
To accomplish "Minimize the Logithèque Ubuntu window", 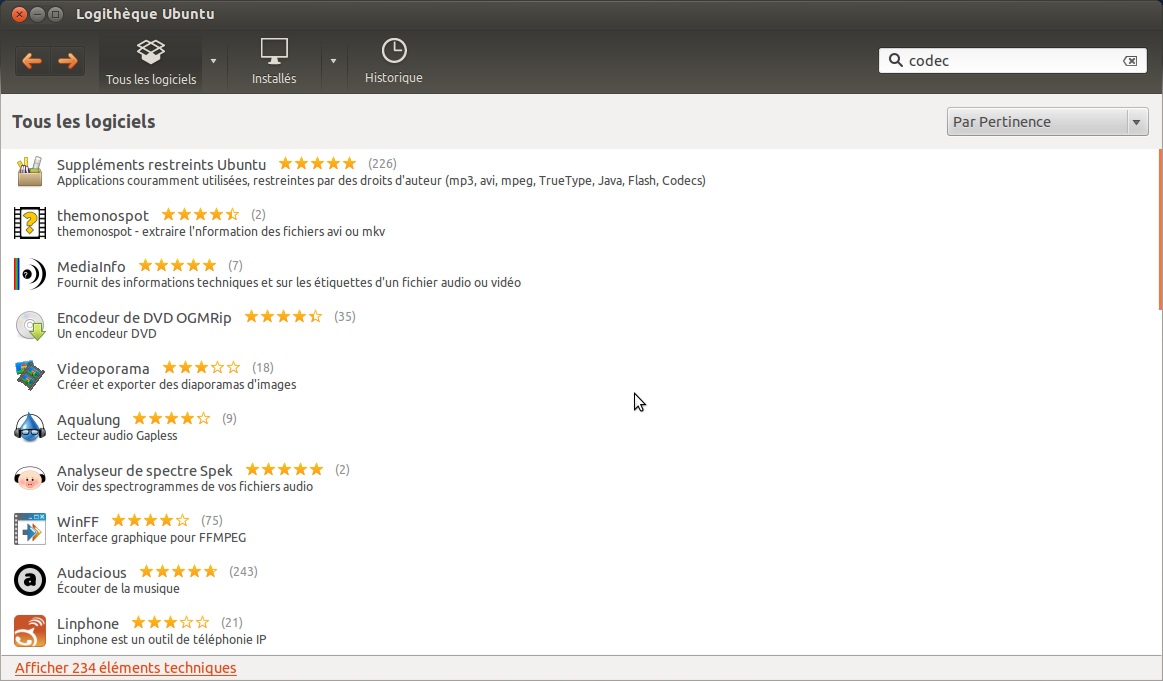I will 37,14.
